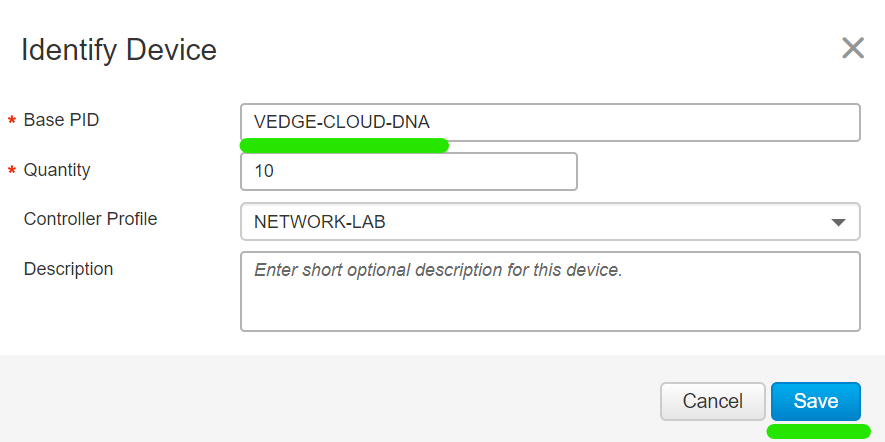Click the green highlight under Base PID field
The image size is (885, 442).
coord(344,146)
